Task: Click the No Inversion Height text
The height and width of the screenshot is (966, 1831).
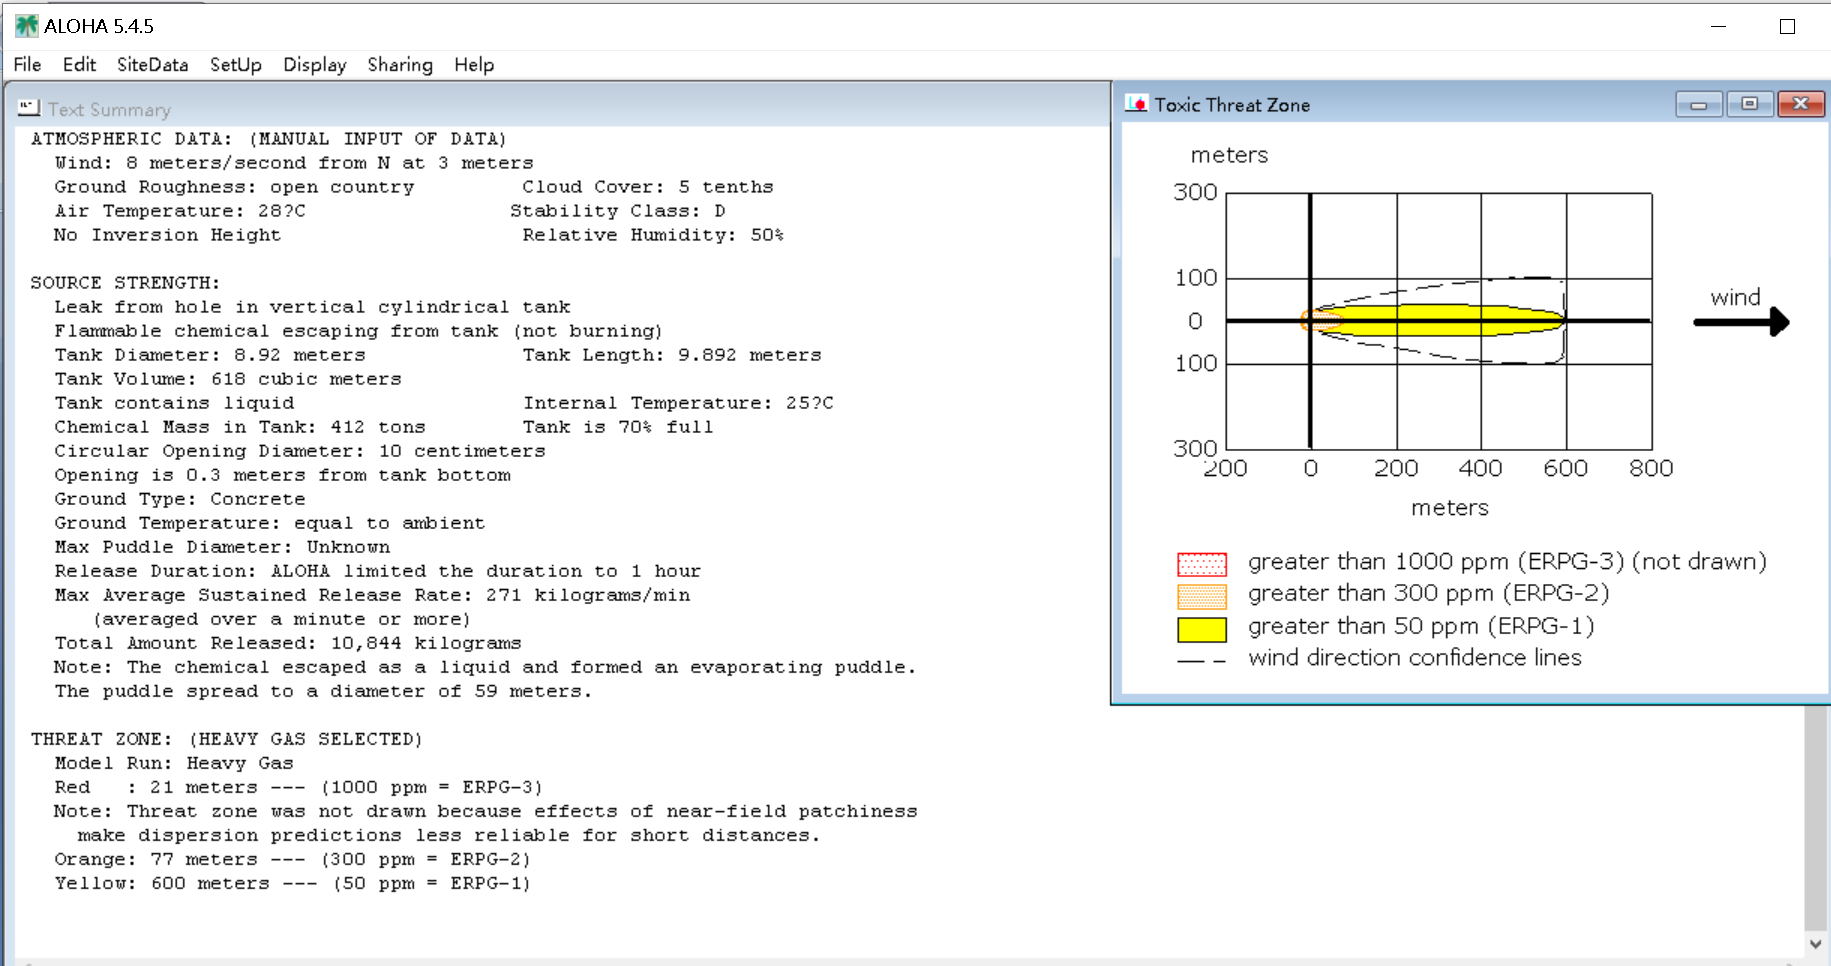Action: pos(167,235)
